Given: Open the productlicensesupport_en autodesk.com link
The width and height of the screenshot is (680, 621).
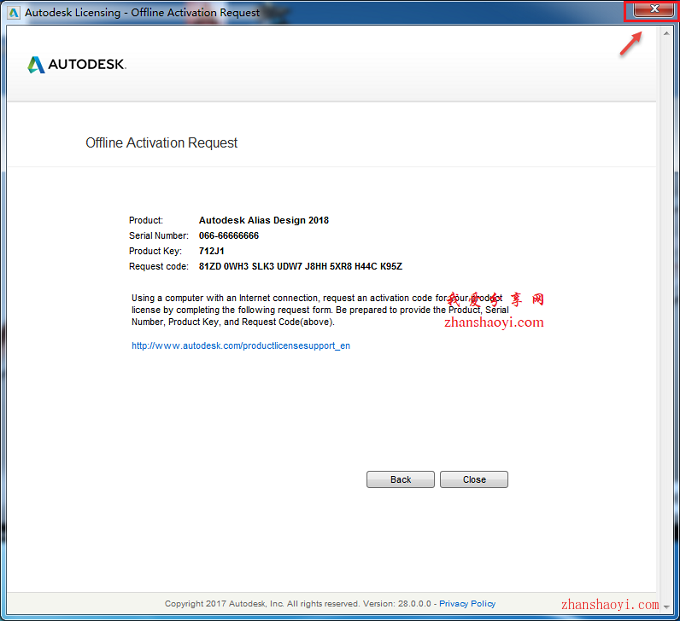Looking at the screenshot, I should point(241,346).
